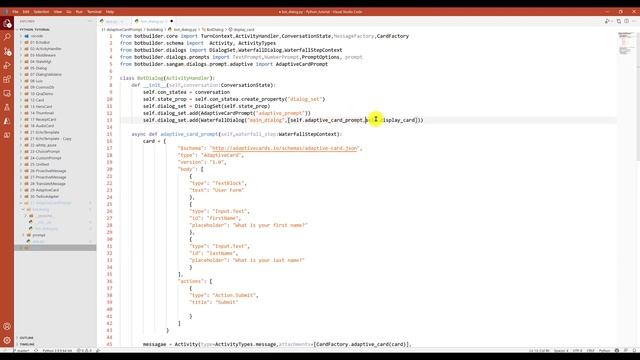The width and height of the screenshot is (640, 360).
Task: Click the Run Python File button
Action: [607, 21]
